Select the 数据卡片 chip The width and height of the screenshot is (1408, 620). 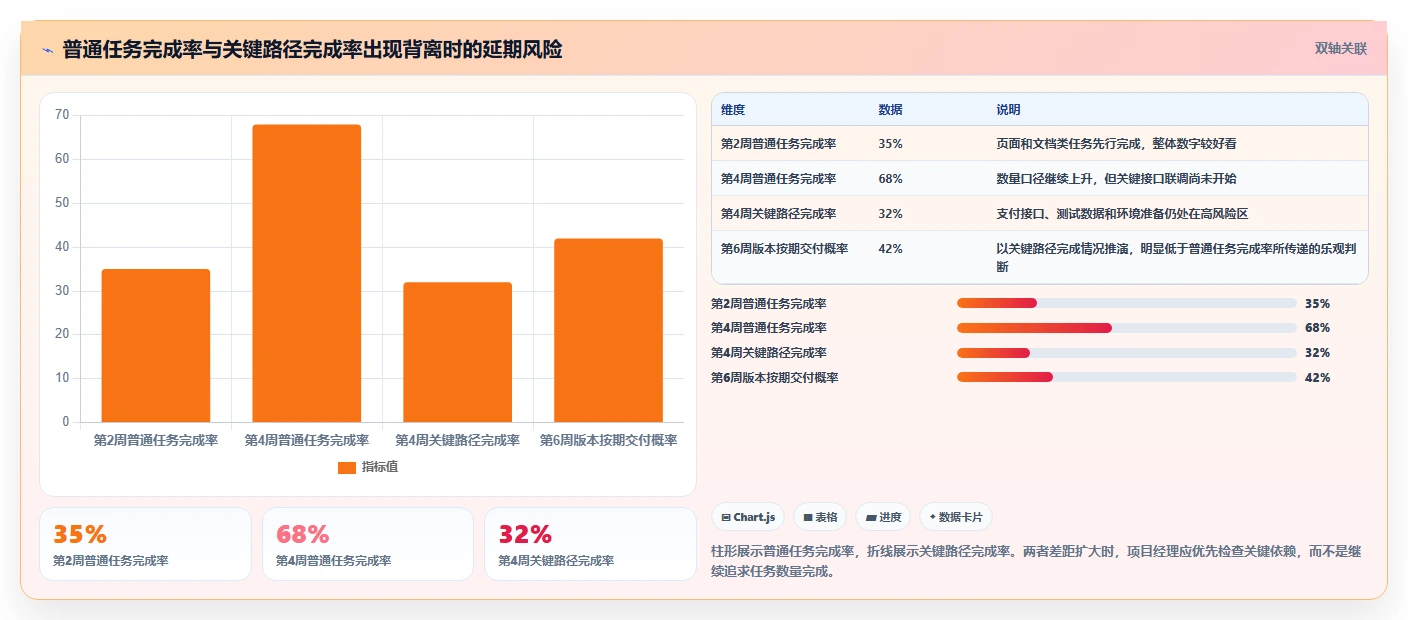tap(955, 517)
